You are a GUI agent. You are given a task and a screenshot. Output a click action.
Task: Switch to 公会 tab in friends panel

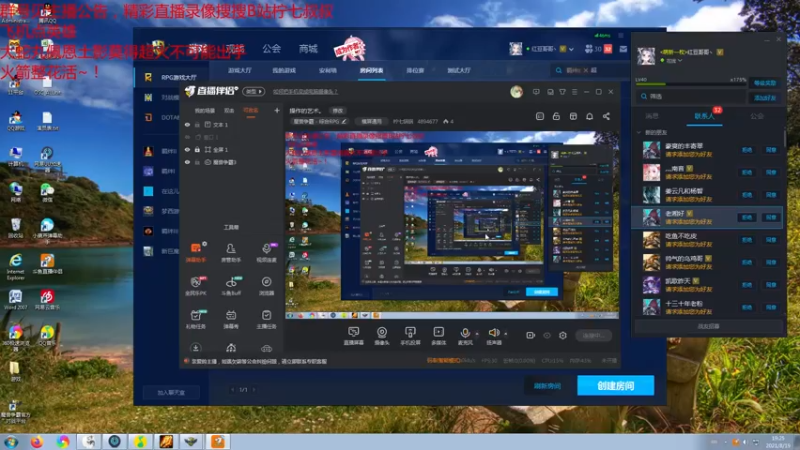click(x=757, y=116)
